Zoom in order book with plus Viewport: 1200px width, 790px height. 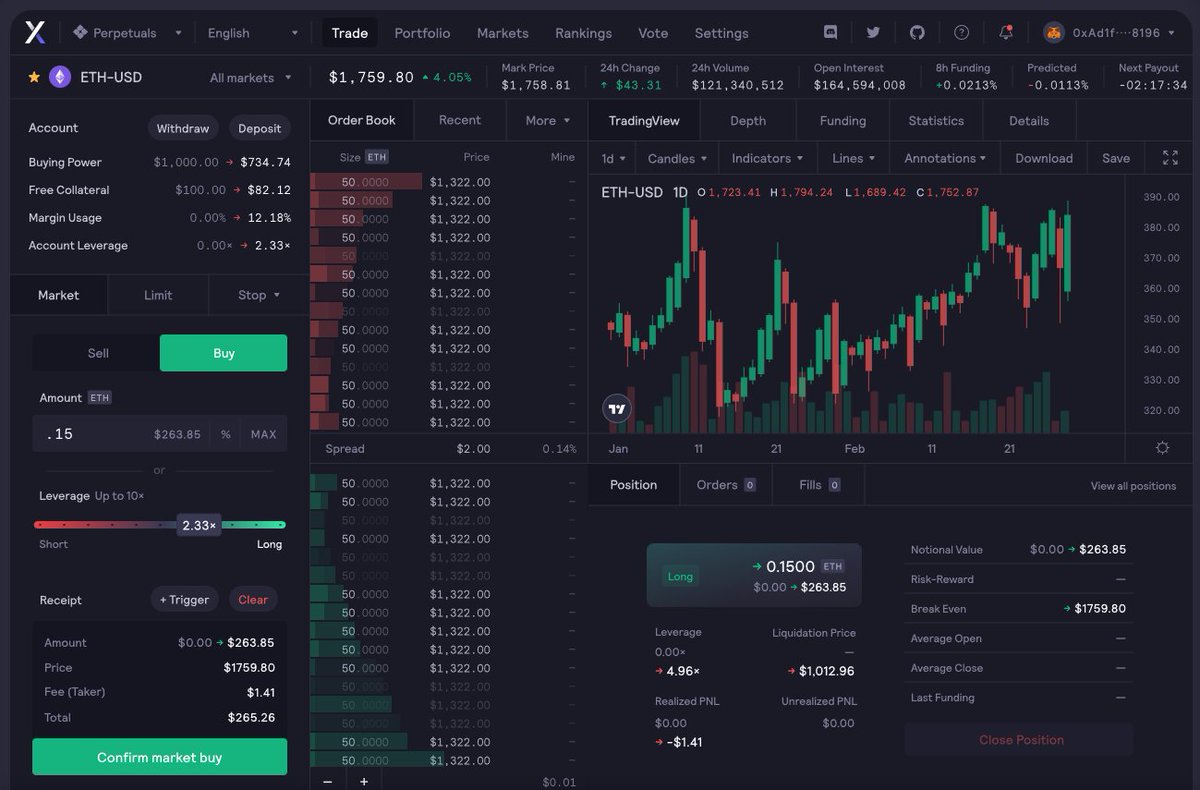click(x=364, y=781)
